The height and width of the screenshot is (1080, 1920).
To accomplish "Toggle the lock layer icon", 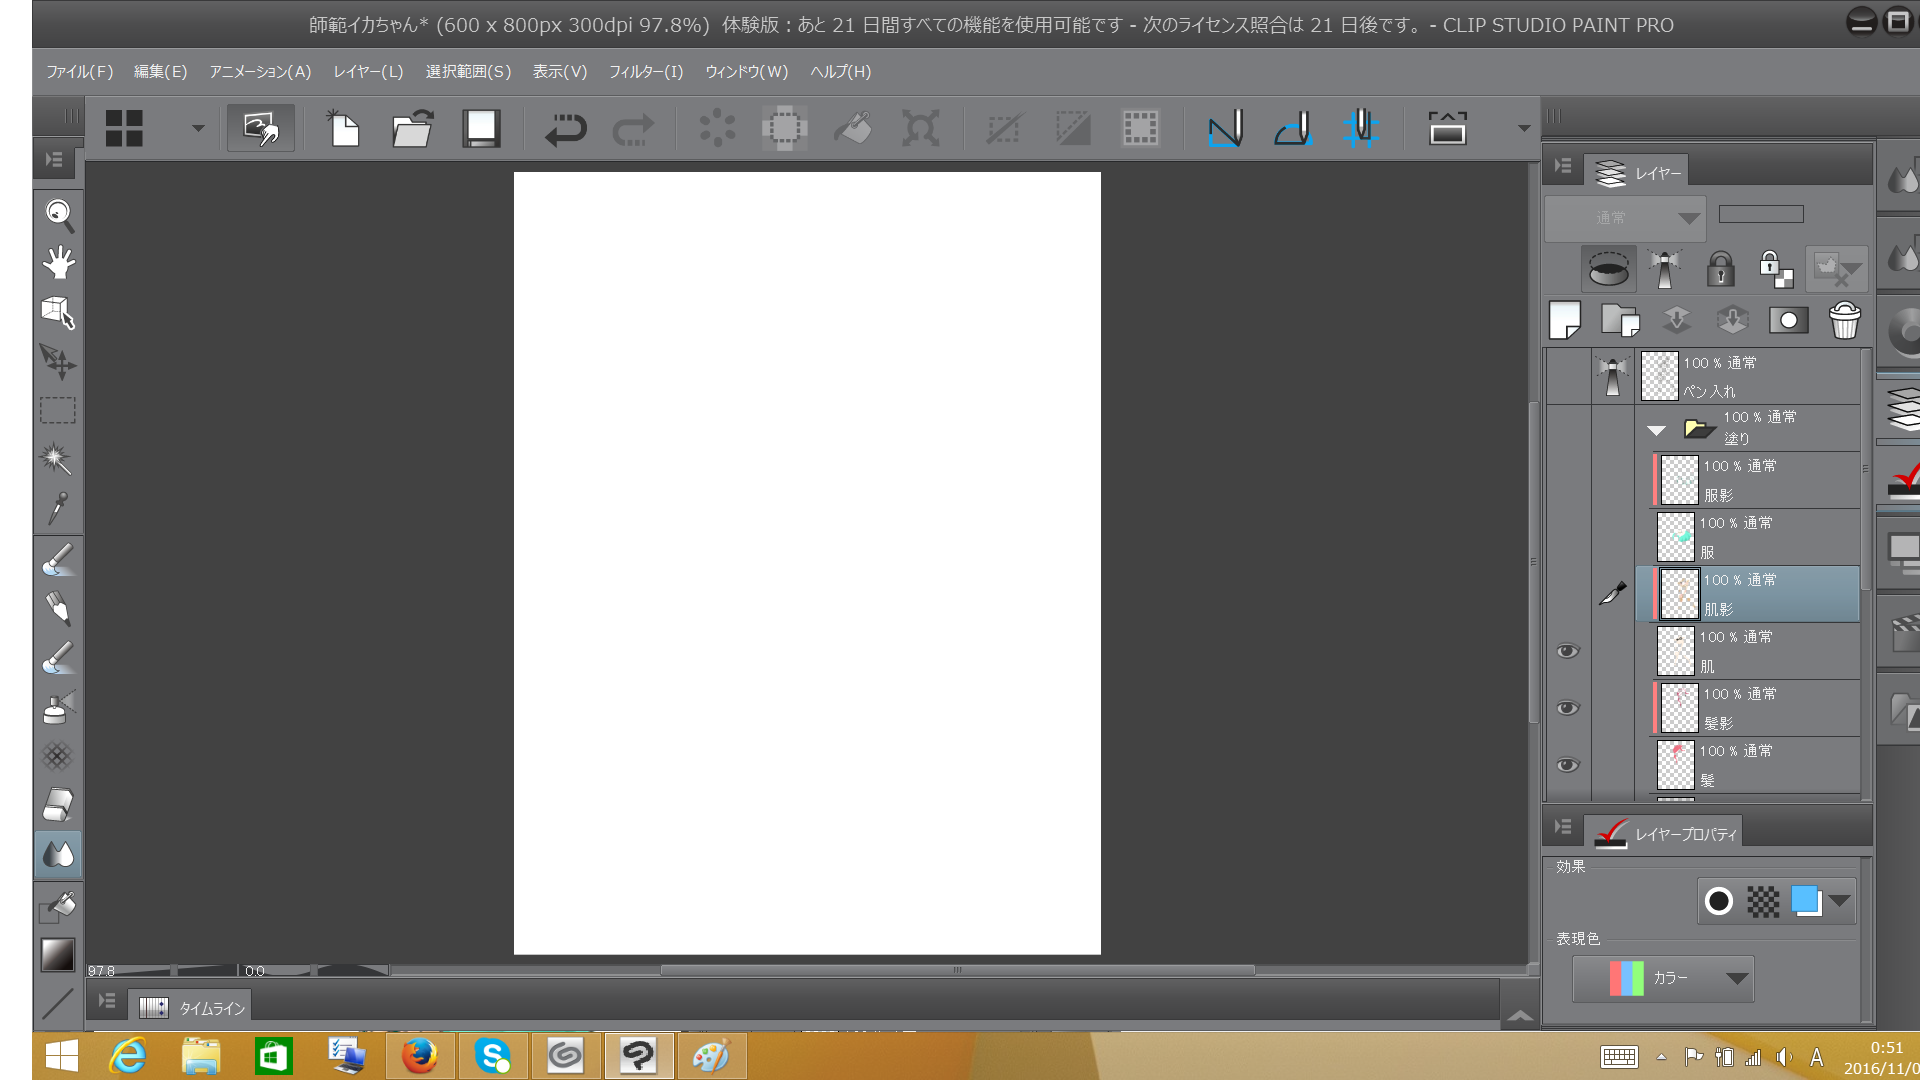I will click(1720, 268).
